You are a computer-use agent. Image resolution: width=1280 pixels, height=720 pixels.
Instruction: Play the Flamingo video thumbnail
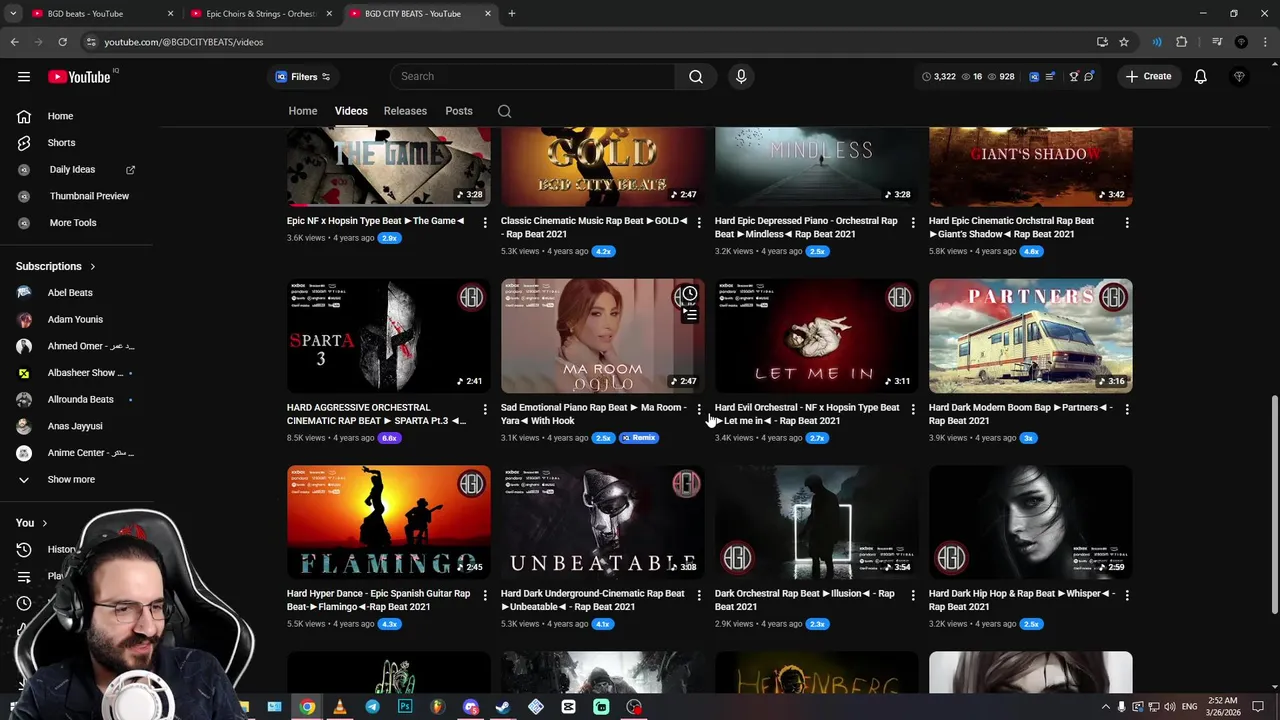389,522
